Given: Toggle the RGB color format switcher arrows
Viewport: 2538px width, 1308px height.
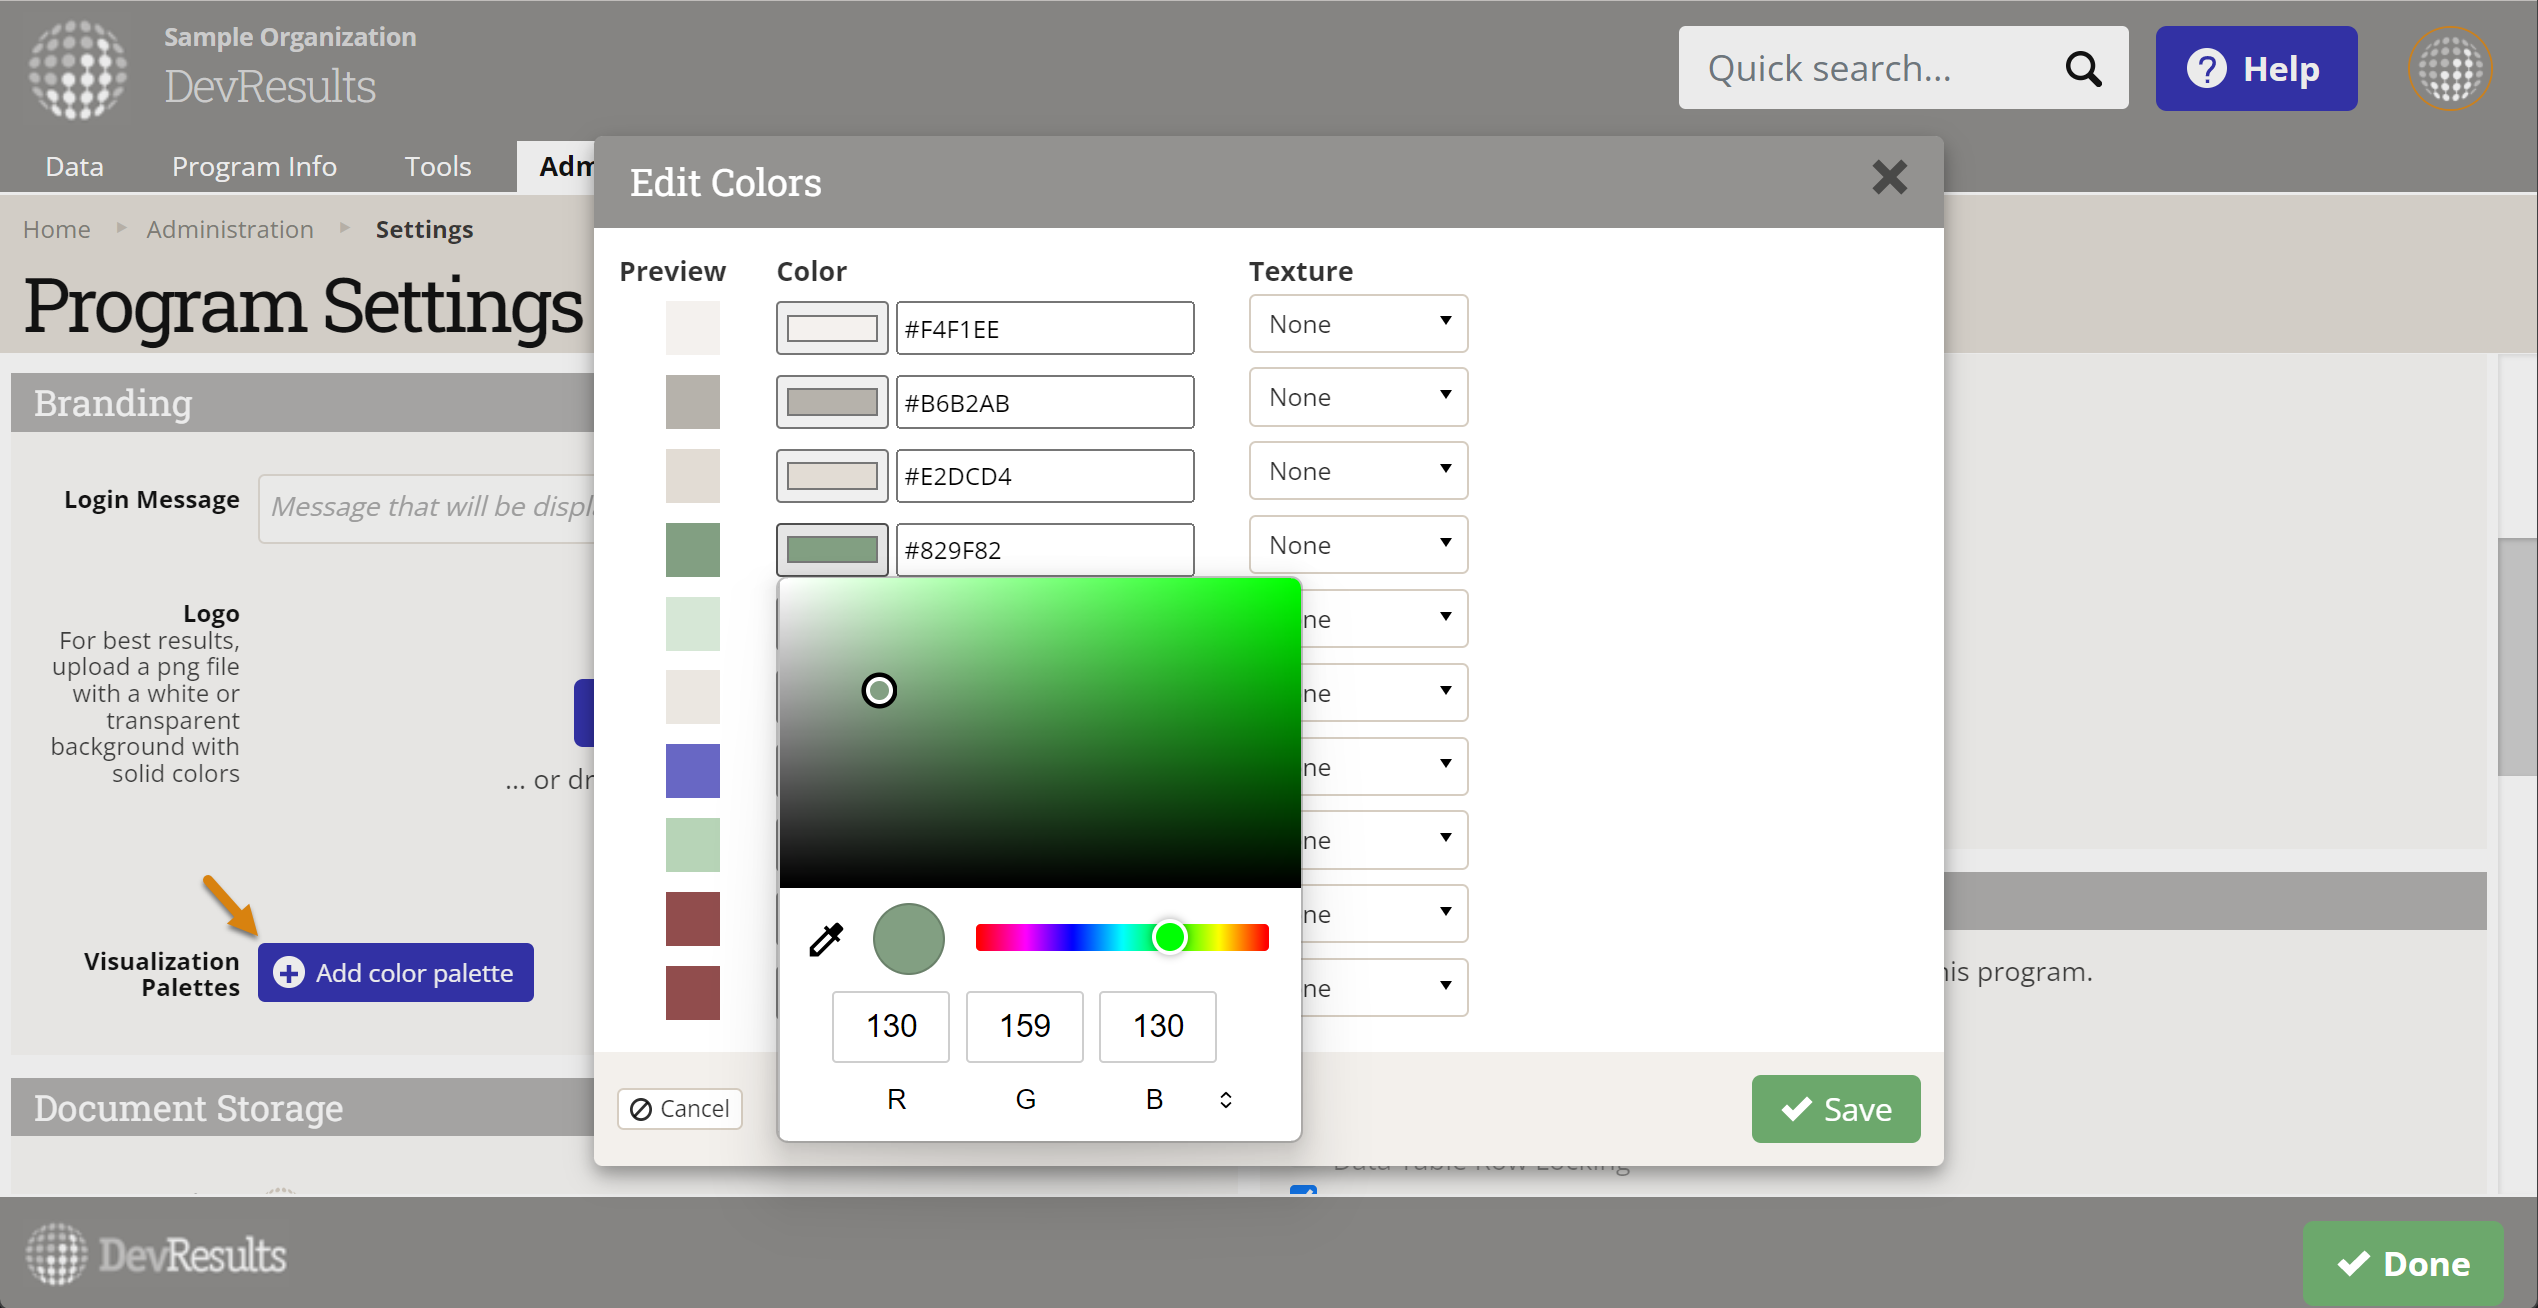Looking at the screenshot, I should point(1226,1100).
